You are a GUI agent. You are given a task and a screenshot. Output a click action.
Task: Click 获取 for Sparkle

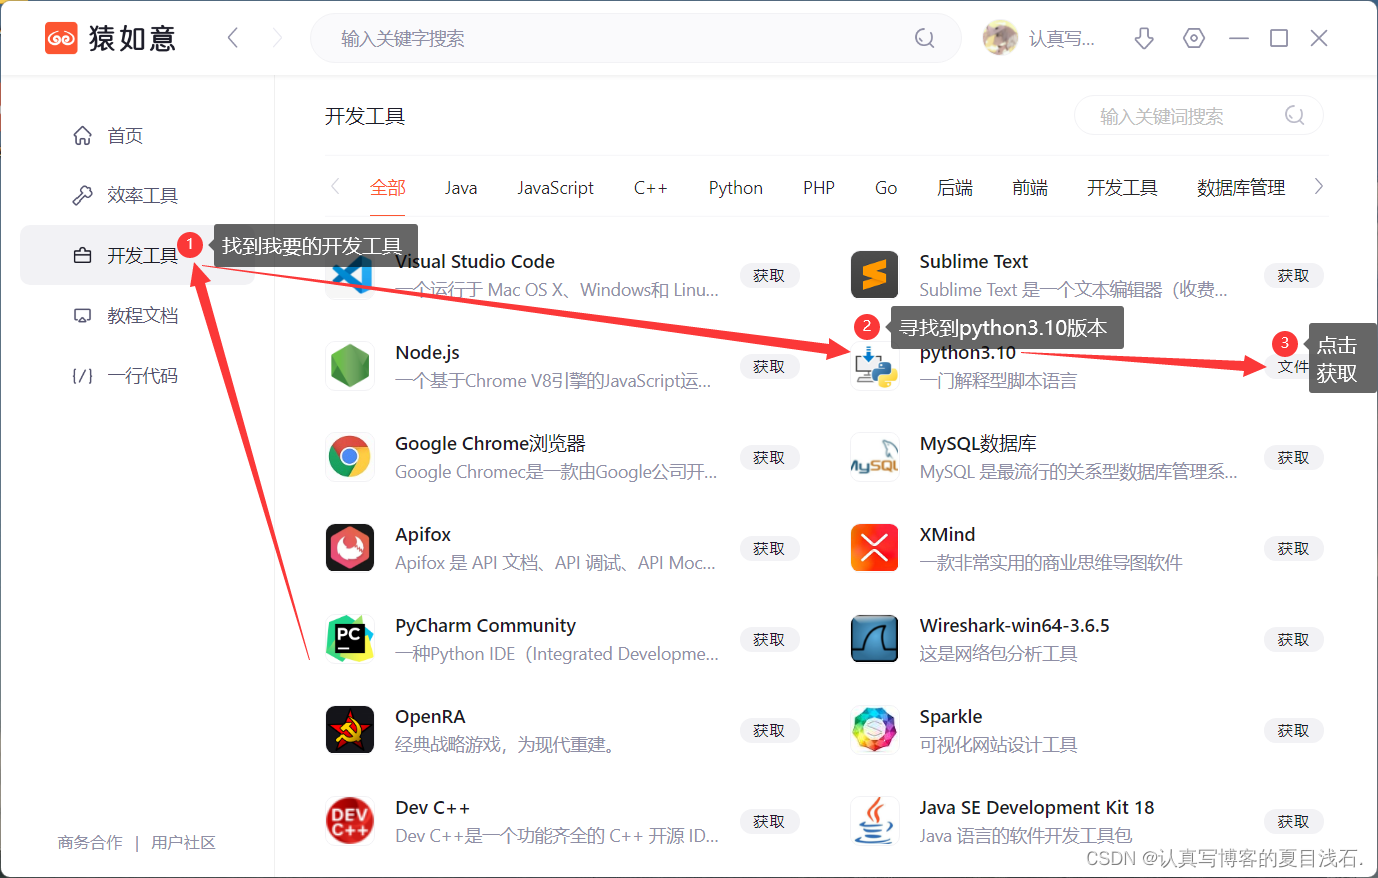(x=1294, y=730)
